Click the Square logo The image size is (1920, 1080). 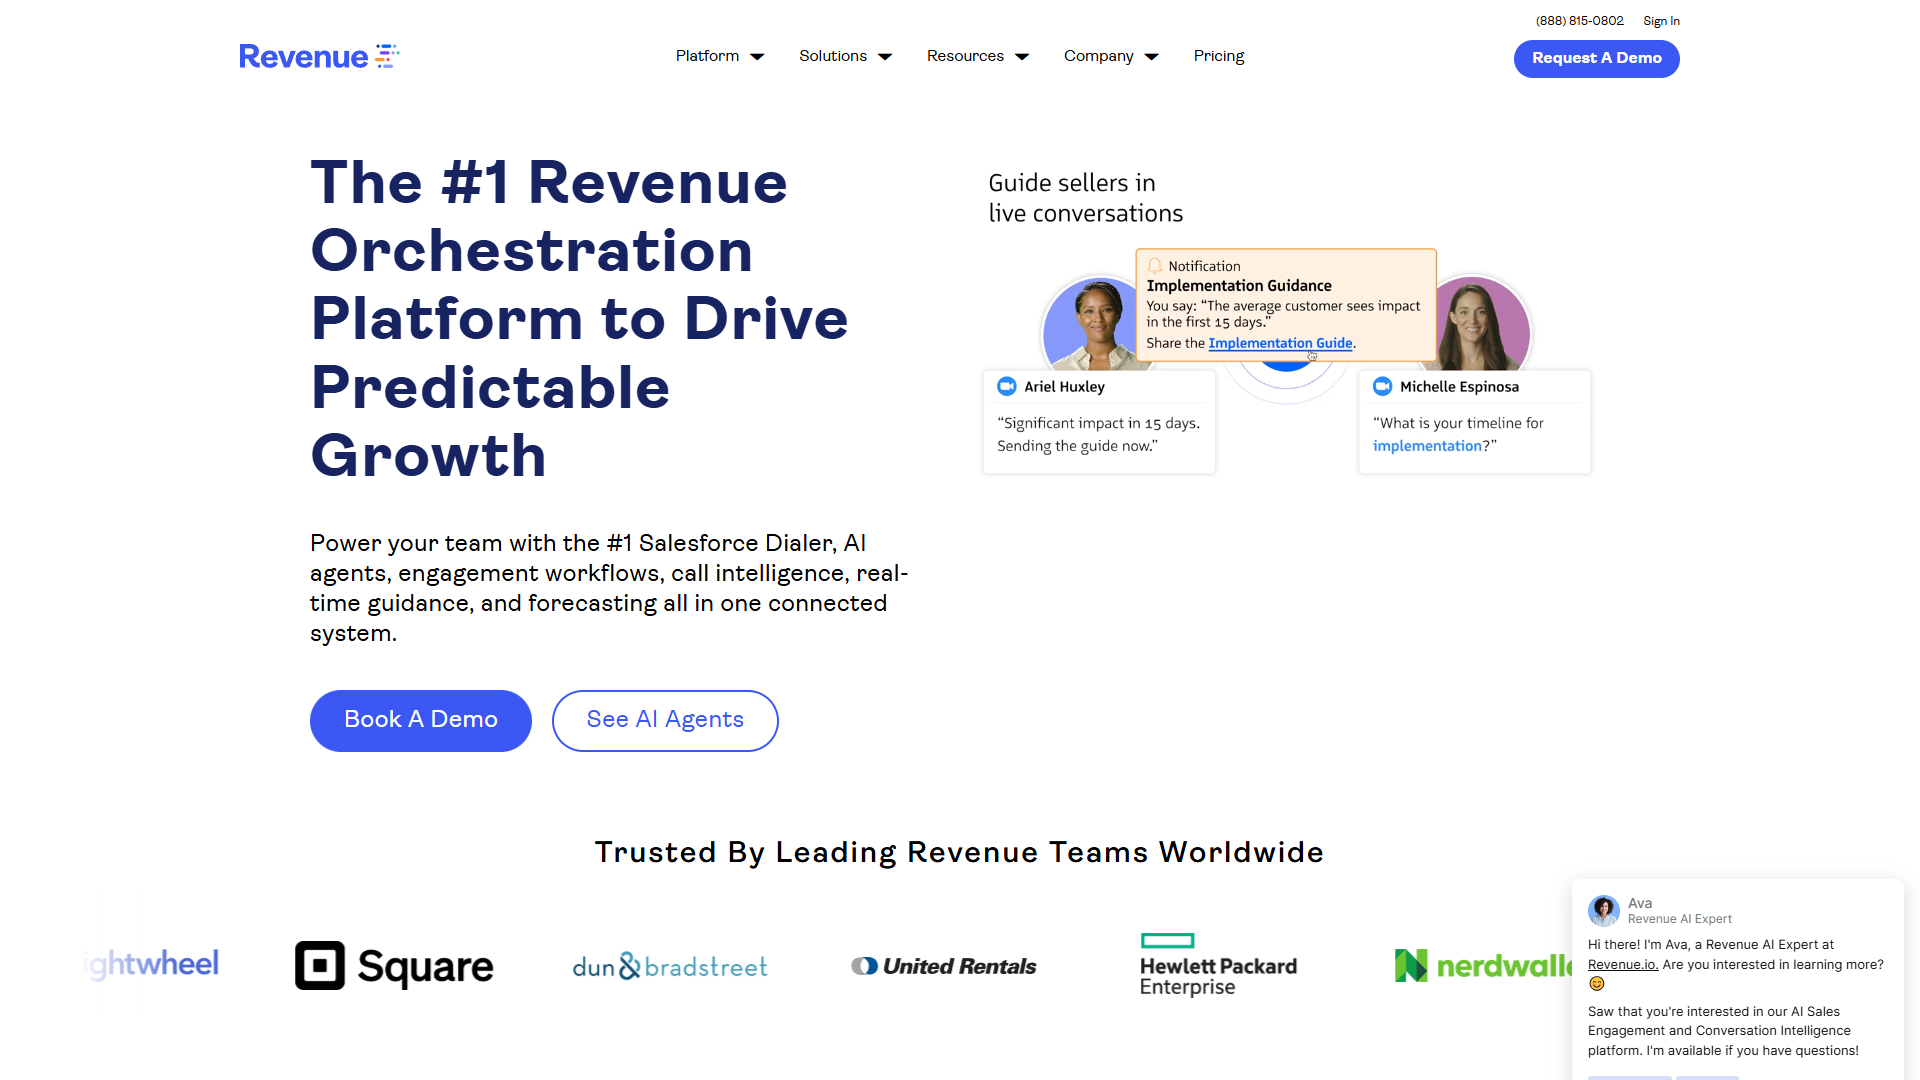[393, 965]
